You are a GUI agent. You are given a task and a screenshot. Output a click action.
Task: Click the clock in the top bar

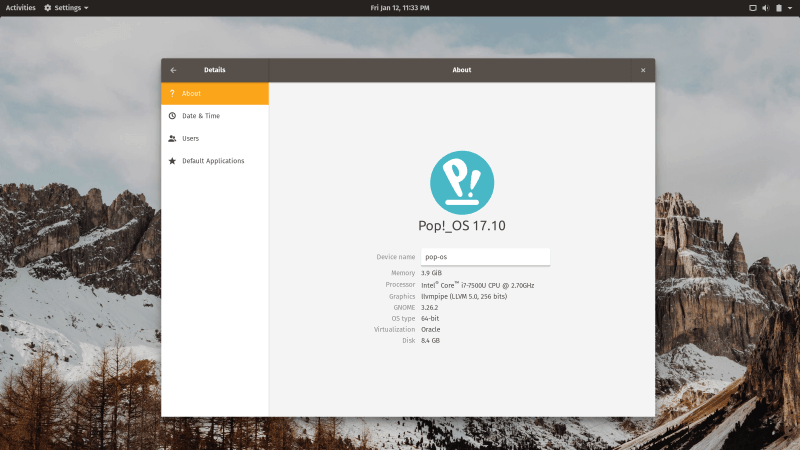tap(399, 8)
